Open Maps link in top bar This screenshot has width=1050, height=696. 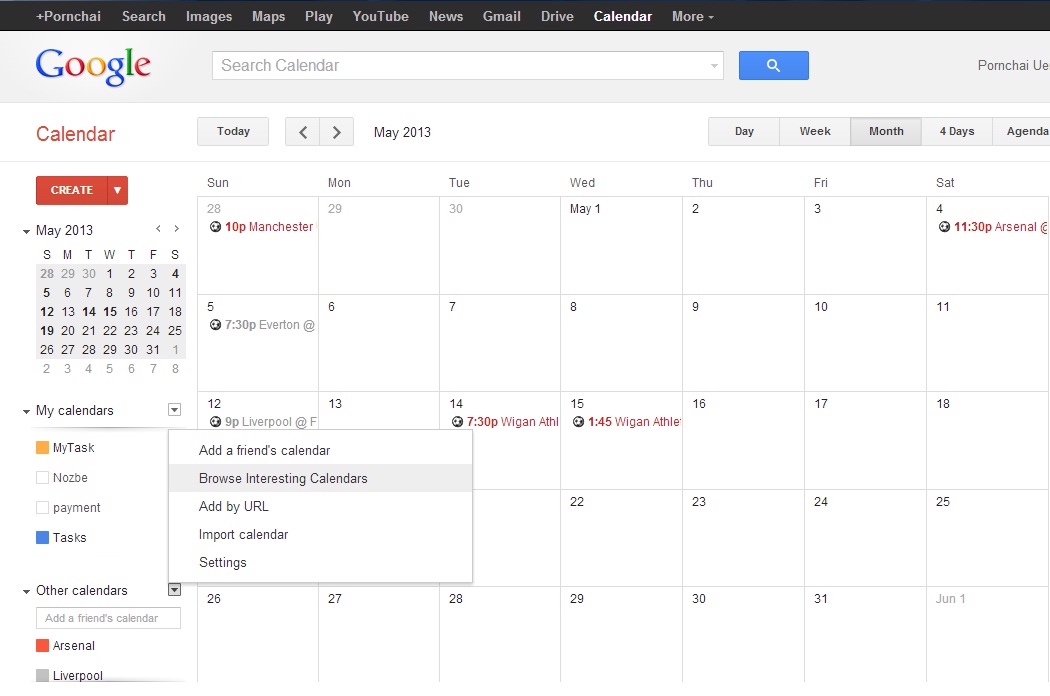coord(269,16)
